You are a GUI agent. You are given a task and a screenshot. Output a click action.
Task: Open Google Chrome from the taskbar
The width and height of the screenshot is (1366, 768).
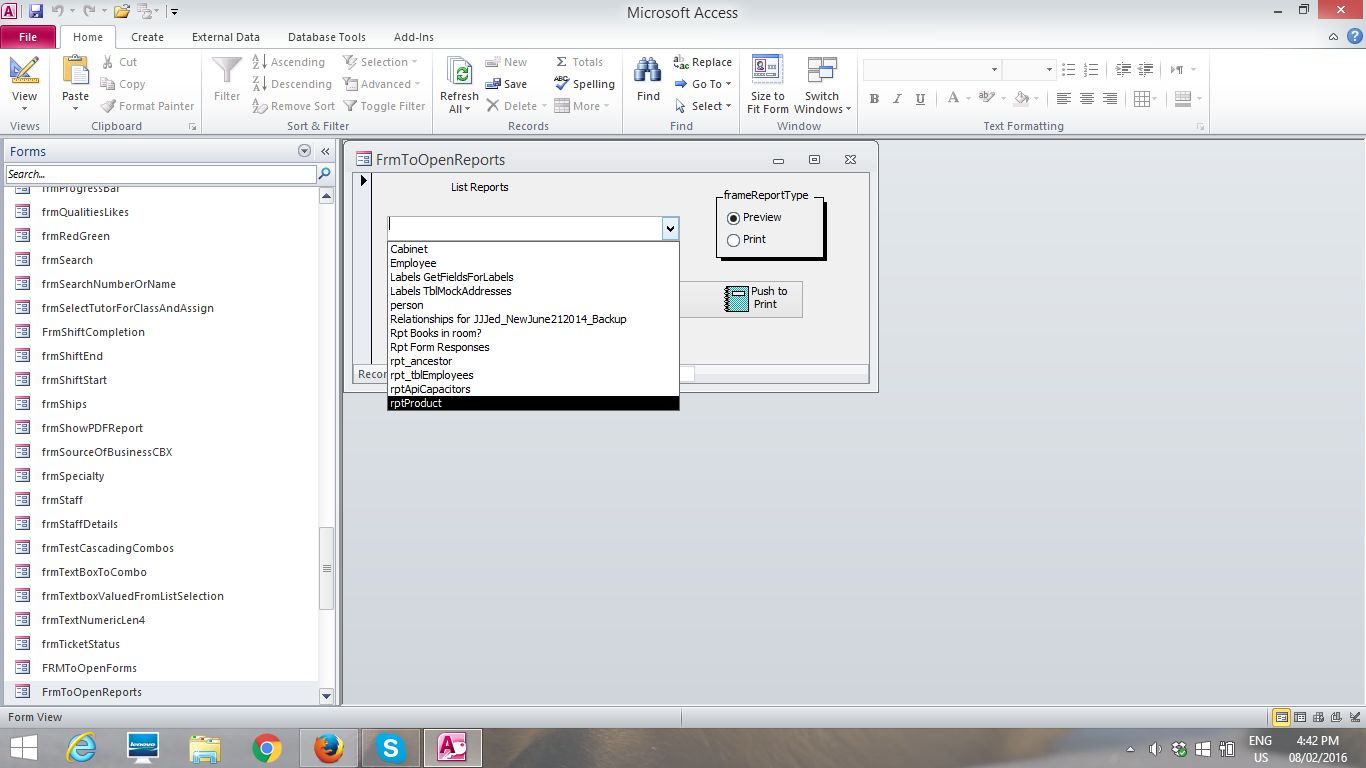pos(267,747)
